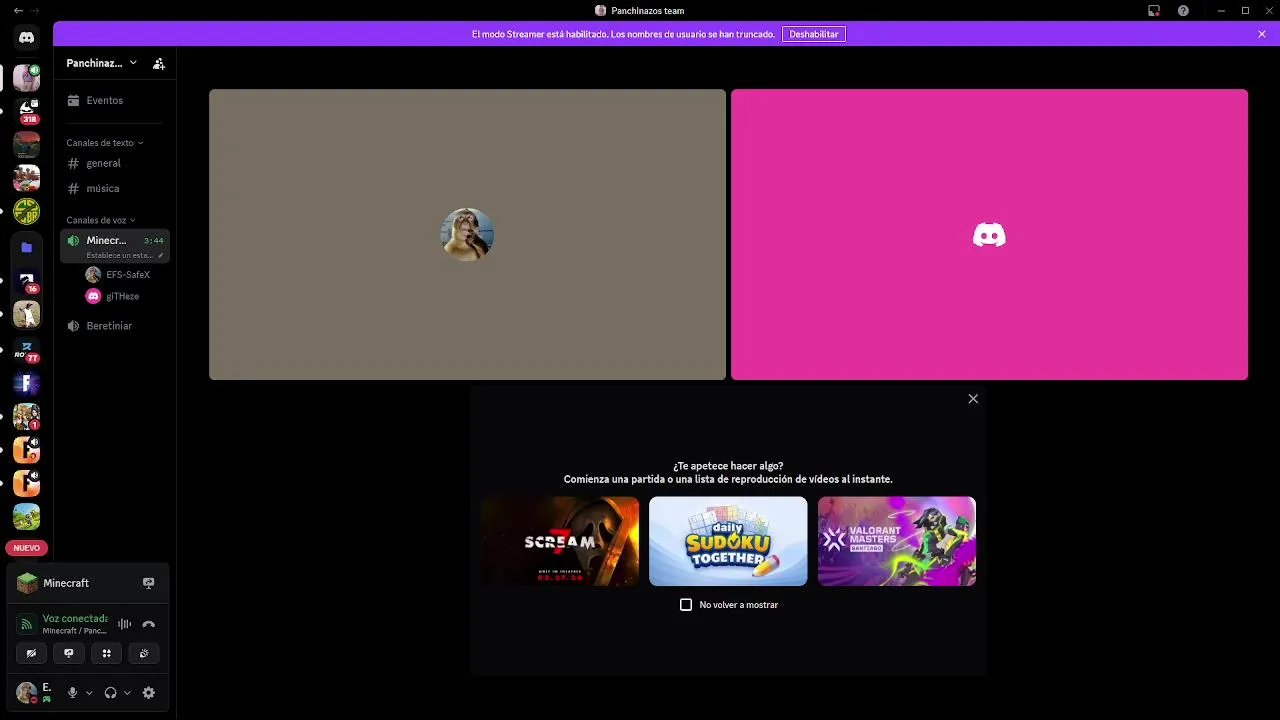Click the Voz conectada status text

[75, 618]
